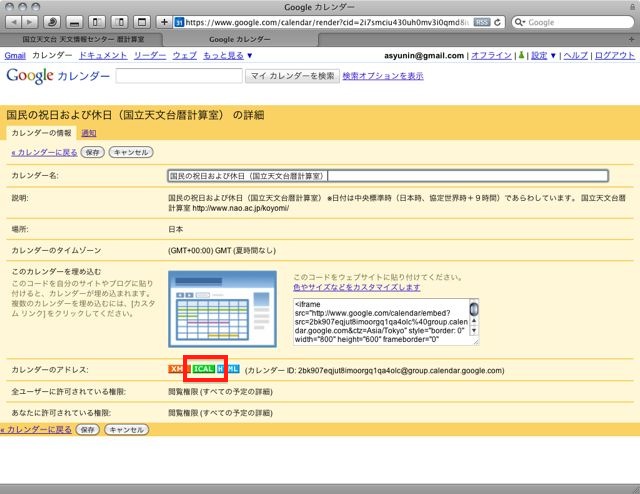640x494 pixels.
Task: Expand the もっと見る ▼ menu
Action: pos(228,55)
